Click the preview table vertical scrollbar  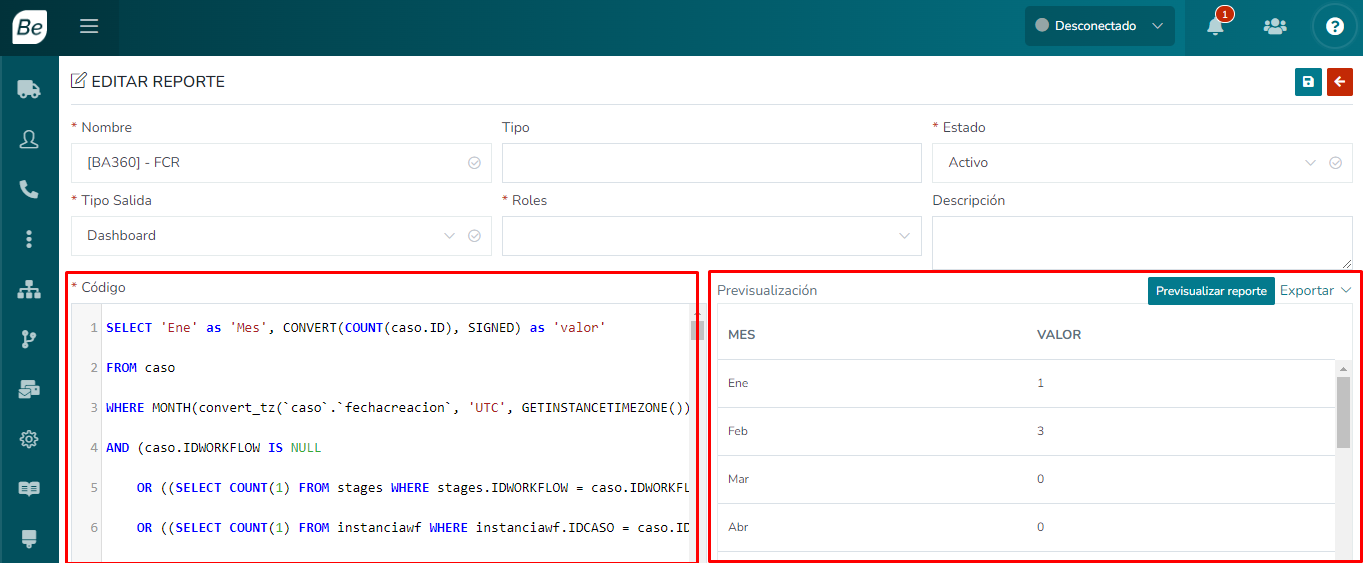tap(1343, 412)
